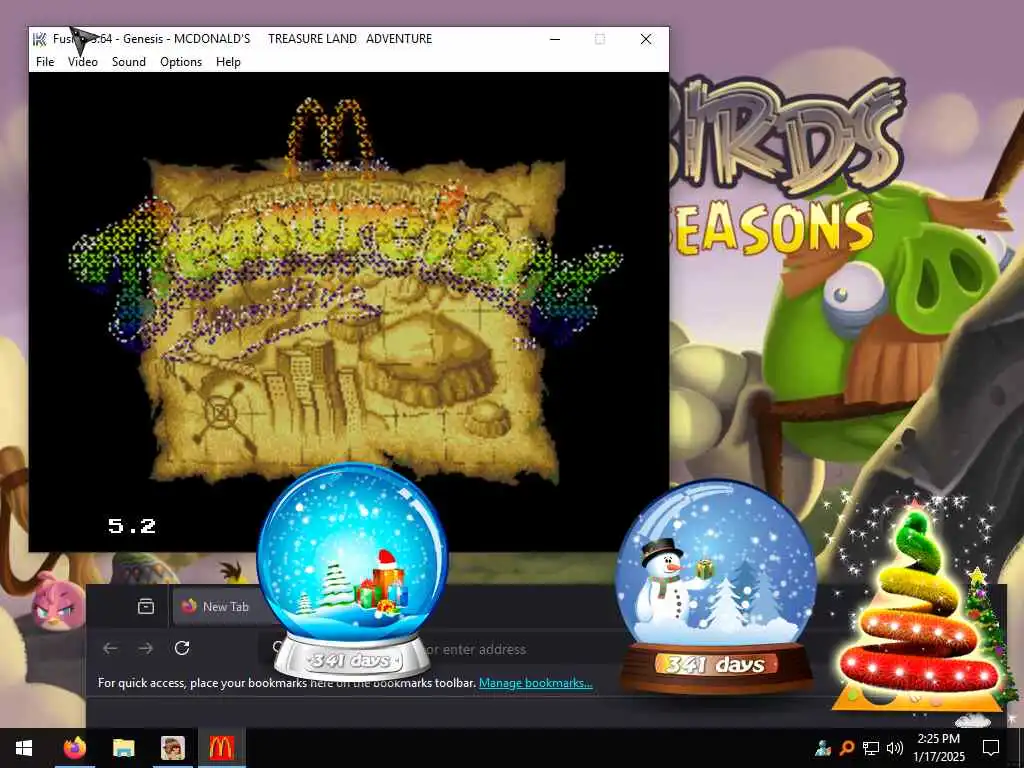Open the clock showing 2:25 PM

(x=938, y=748)
